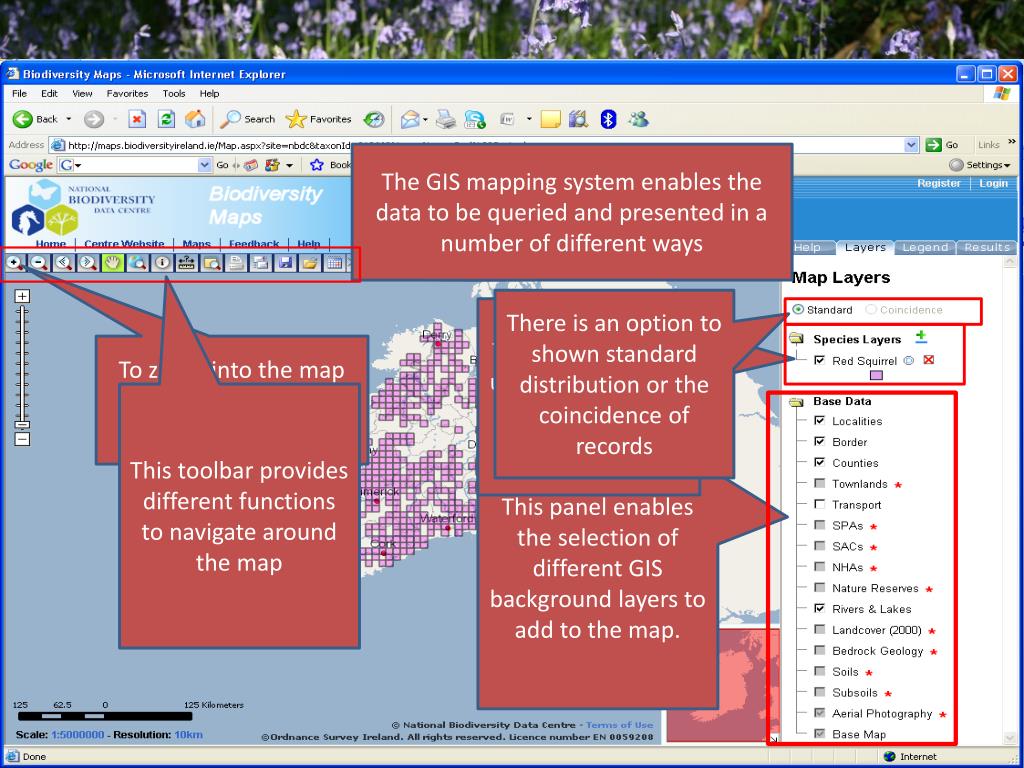Open the Mail icon dropdown arrow
The height and width of the screenshot is (768, 1024).
click(x=425, y=120)
